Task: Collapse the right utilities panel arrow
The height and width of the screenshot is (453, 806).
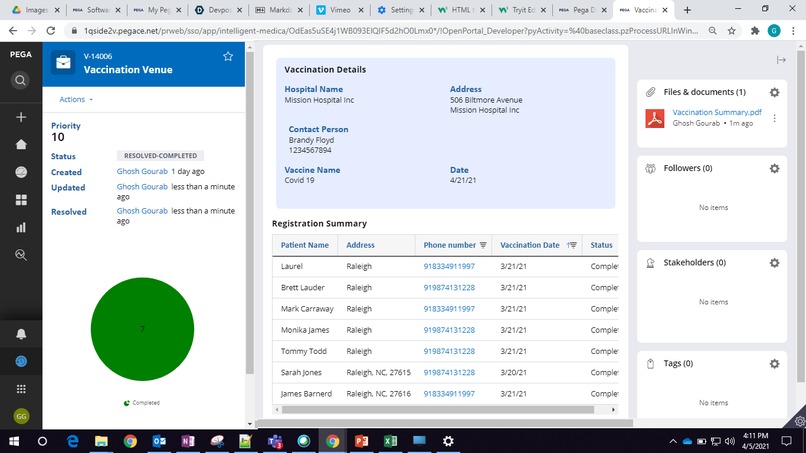Action: [781, 60]
